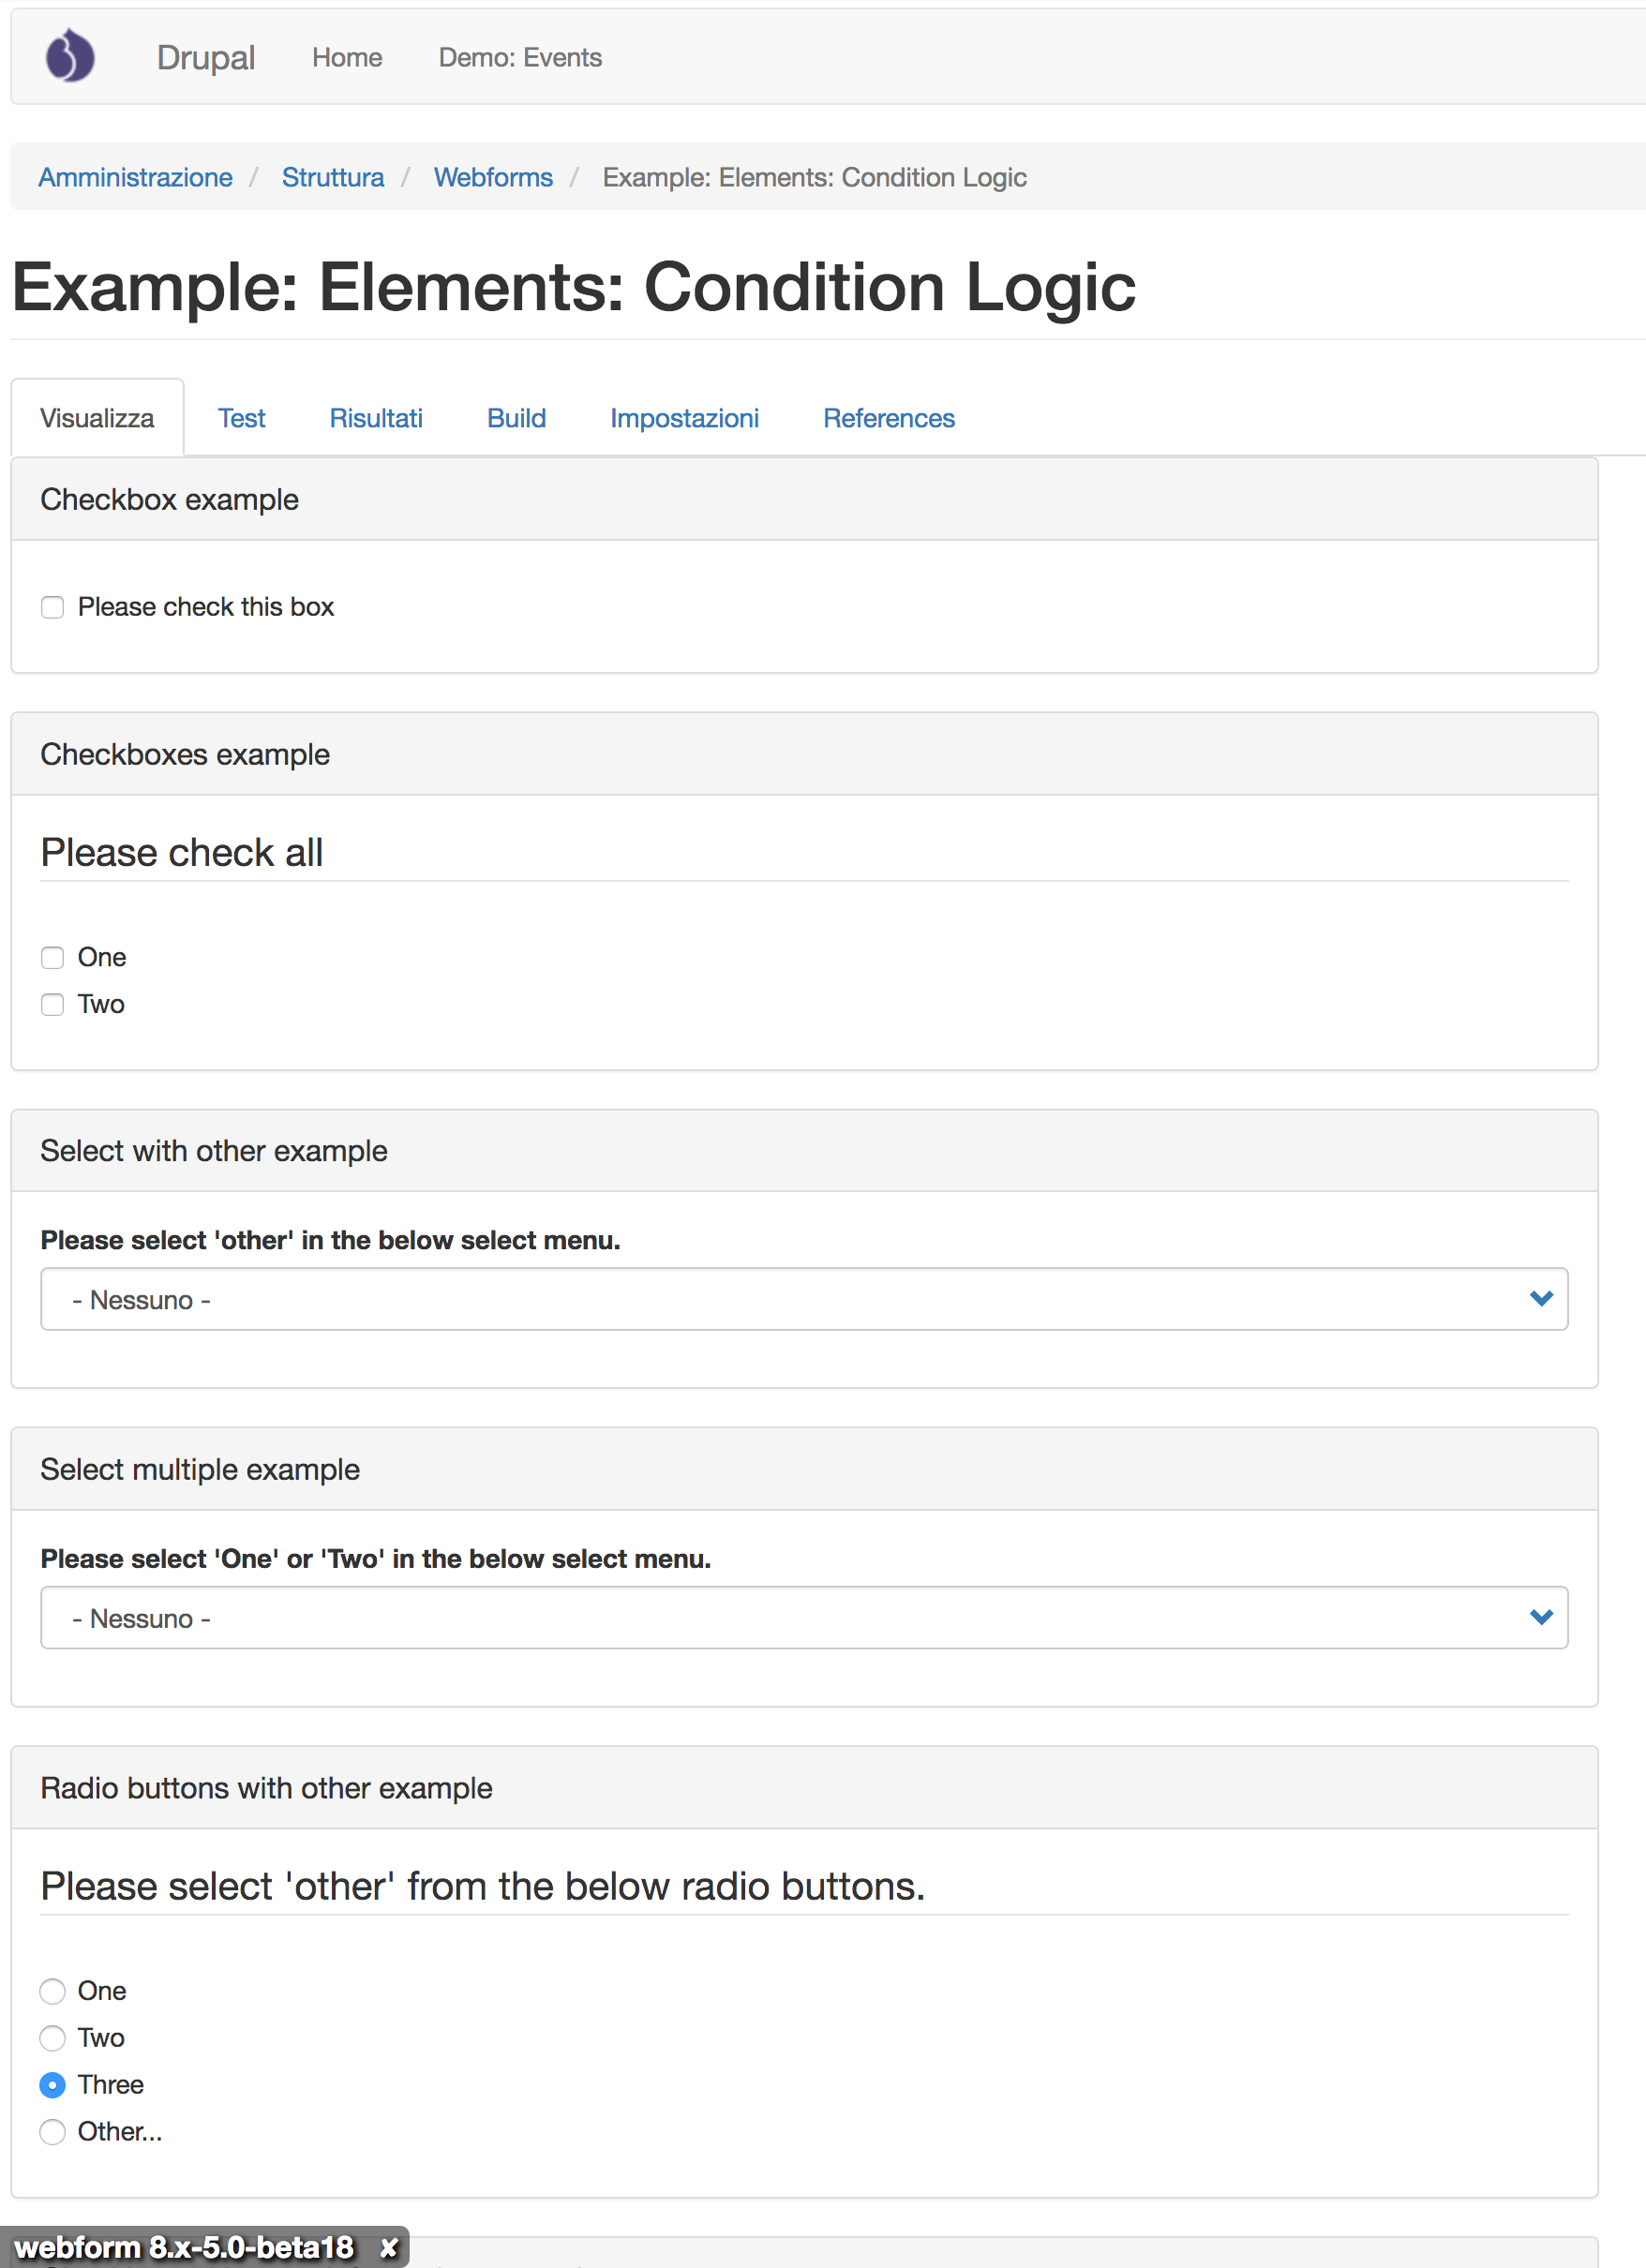Open 'Demo: Events' navbar link
This screenshot has height=2268, width=1646.
coord(520,57)
